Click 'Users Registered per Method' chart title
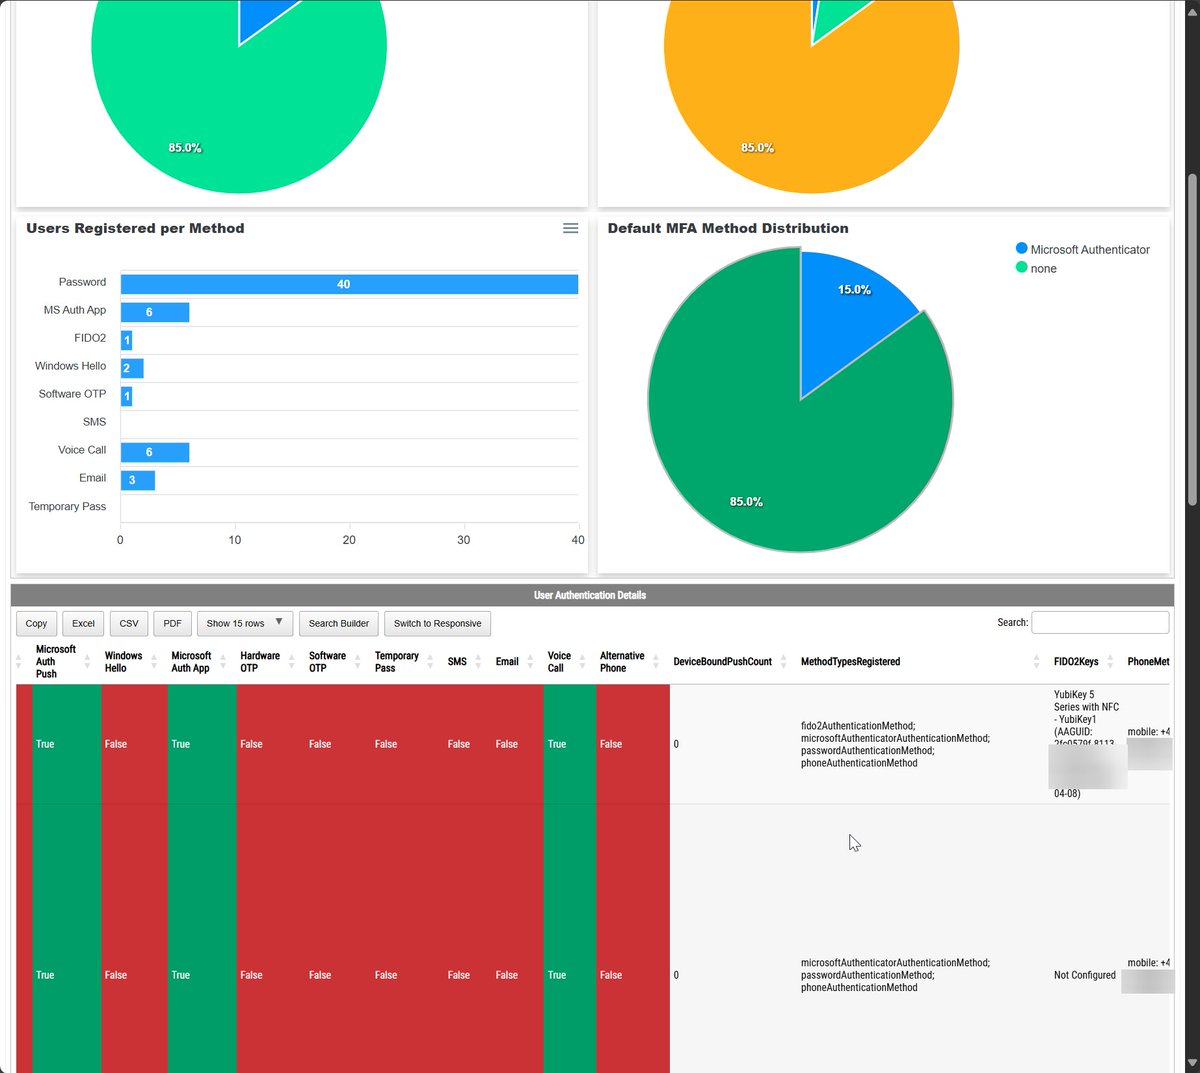Screen dimensions: 1200x1073 coord(135,228)
